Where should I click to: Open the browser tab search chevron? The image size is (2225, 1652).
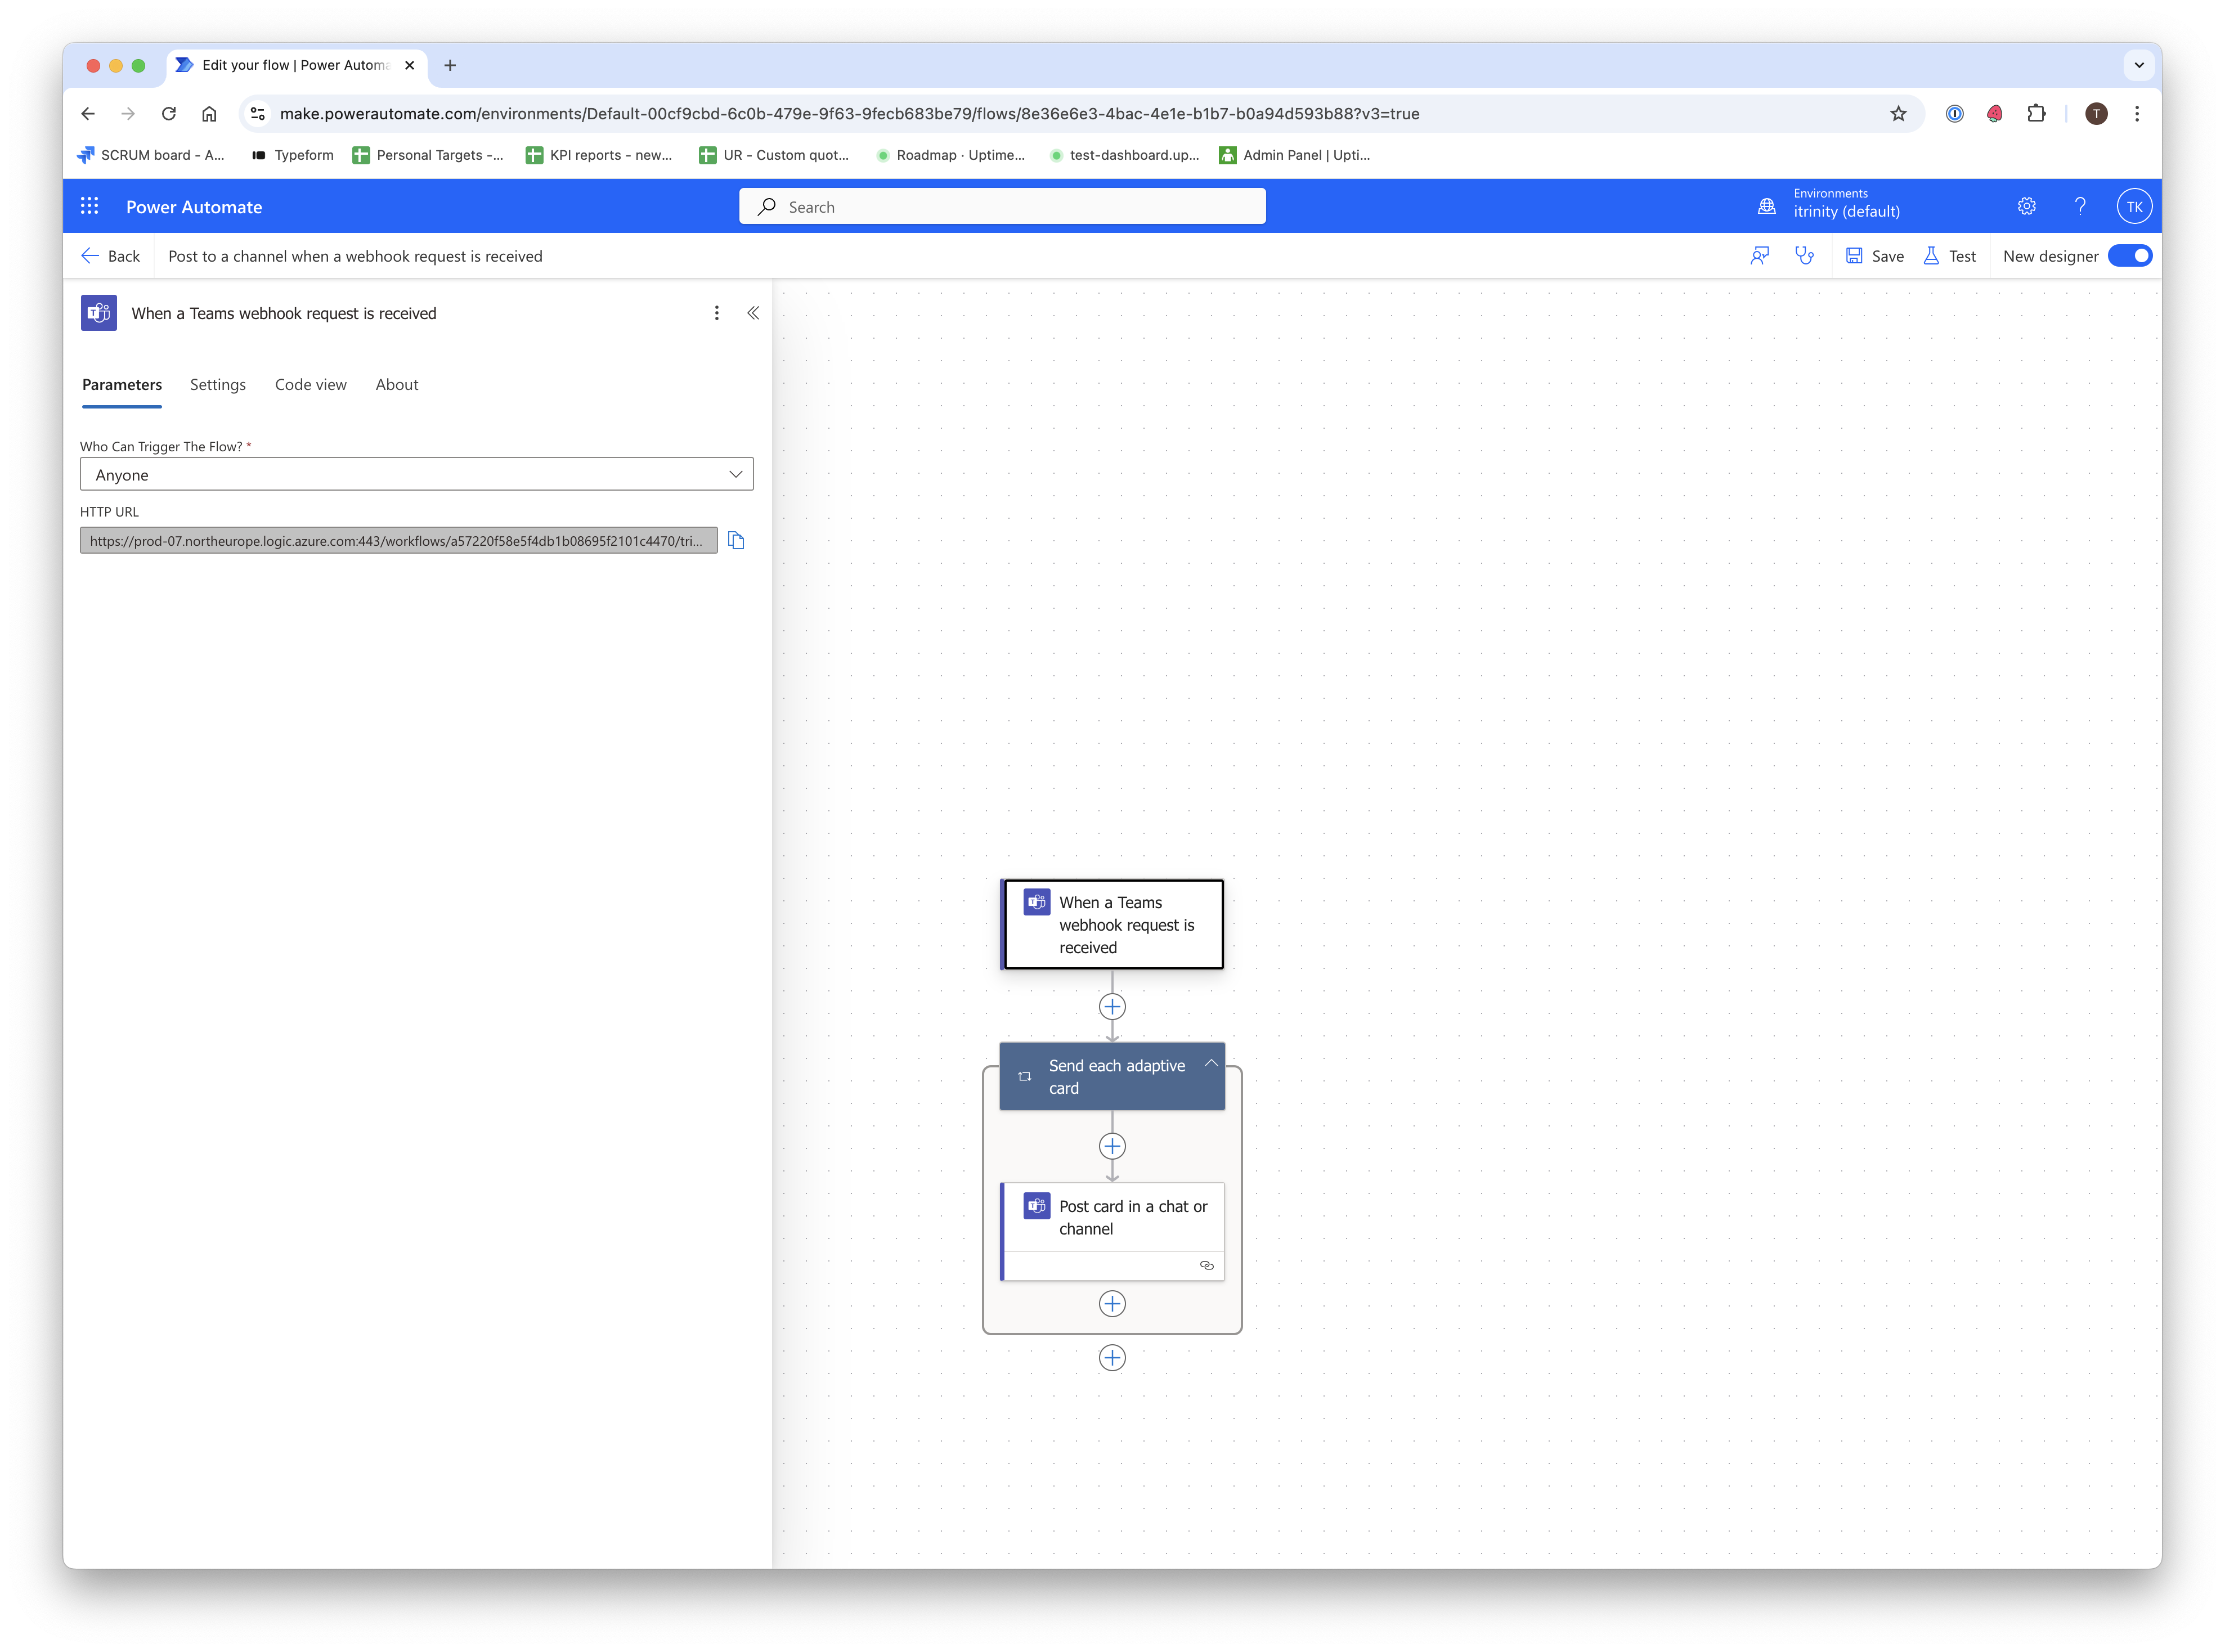2138,65
